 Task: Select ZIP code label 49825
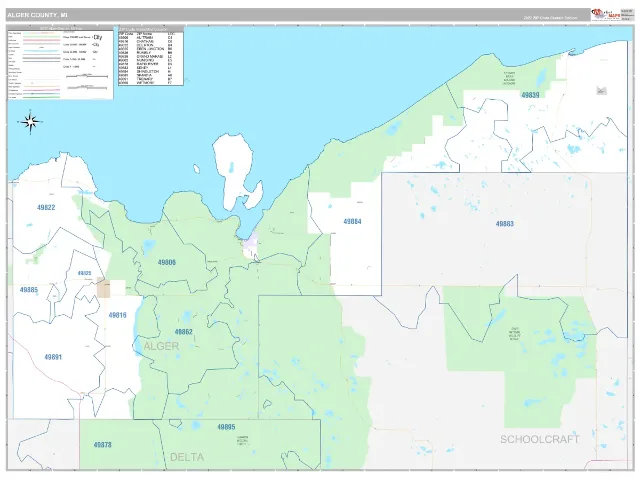click(84, 273)
